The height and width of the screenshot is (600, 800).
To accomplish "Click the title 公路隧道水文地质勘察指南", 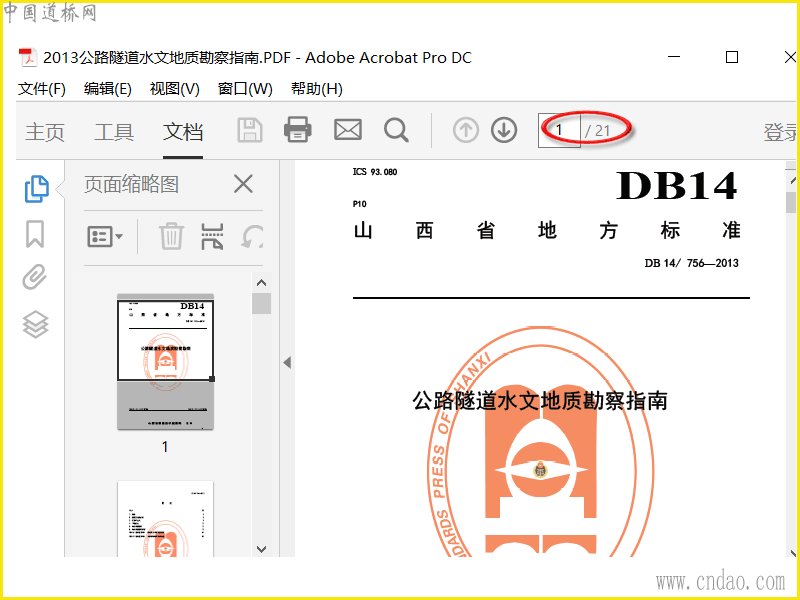I will pos(540,401).
